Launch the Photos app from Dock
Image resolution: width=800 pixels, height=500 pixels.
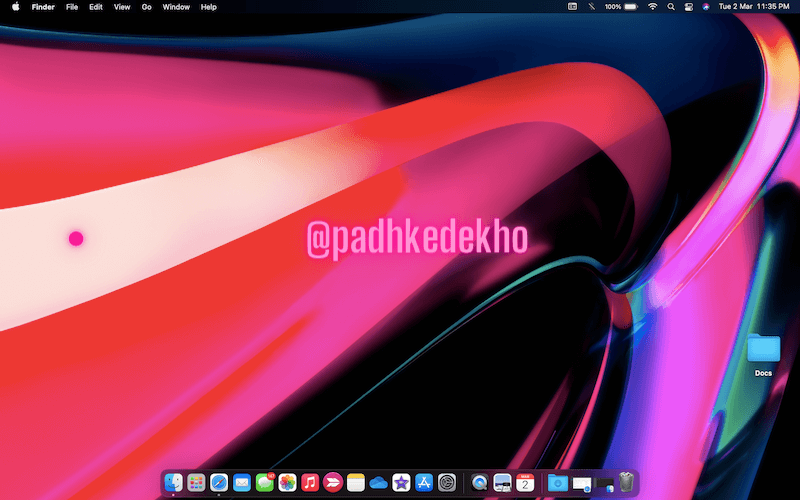coord(287,482)
